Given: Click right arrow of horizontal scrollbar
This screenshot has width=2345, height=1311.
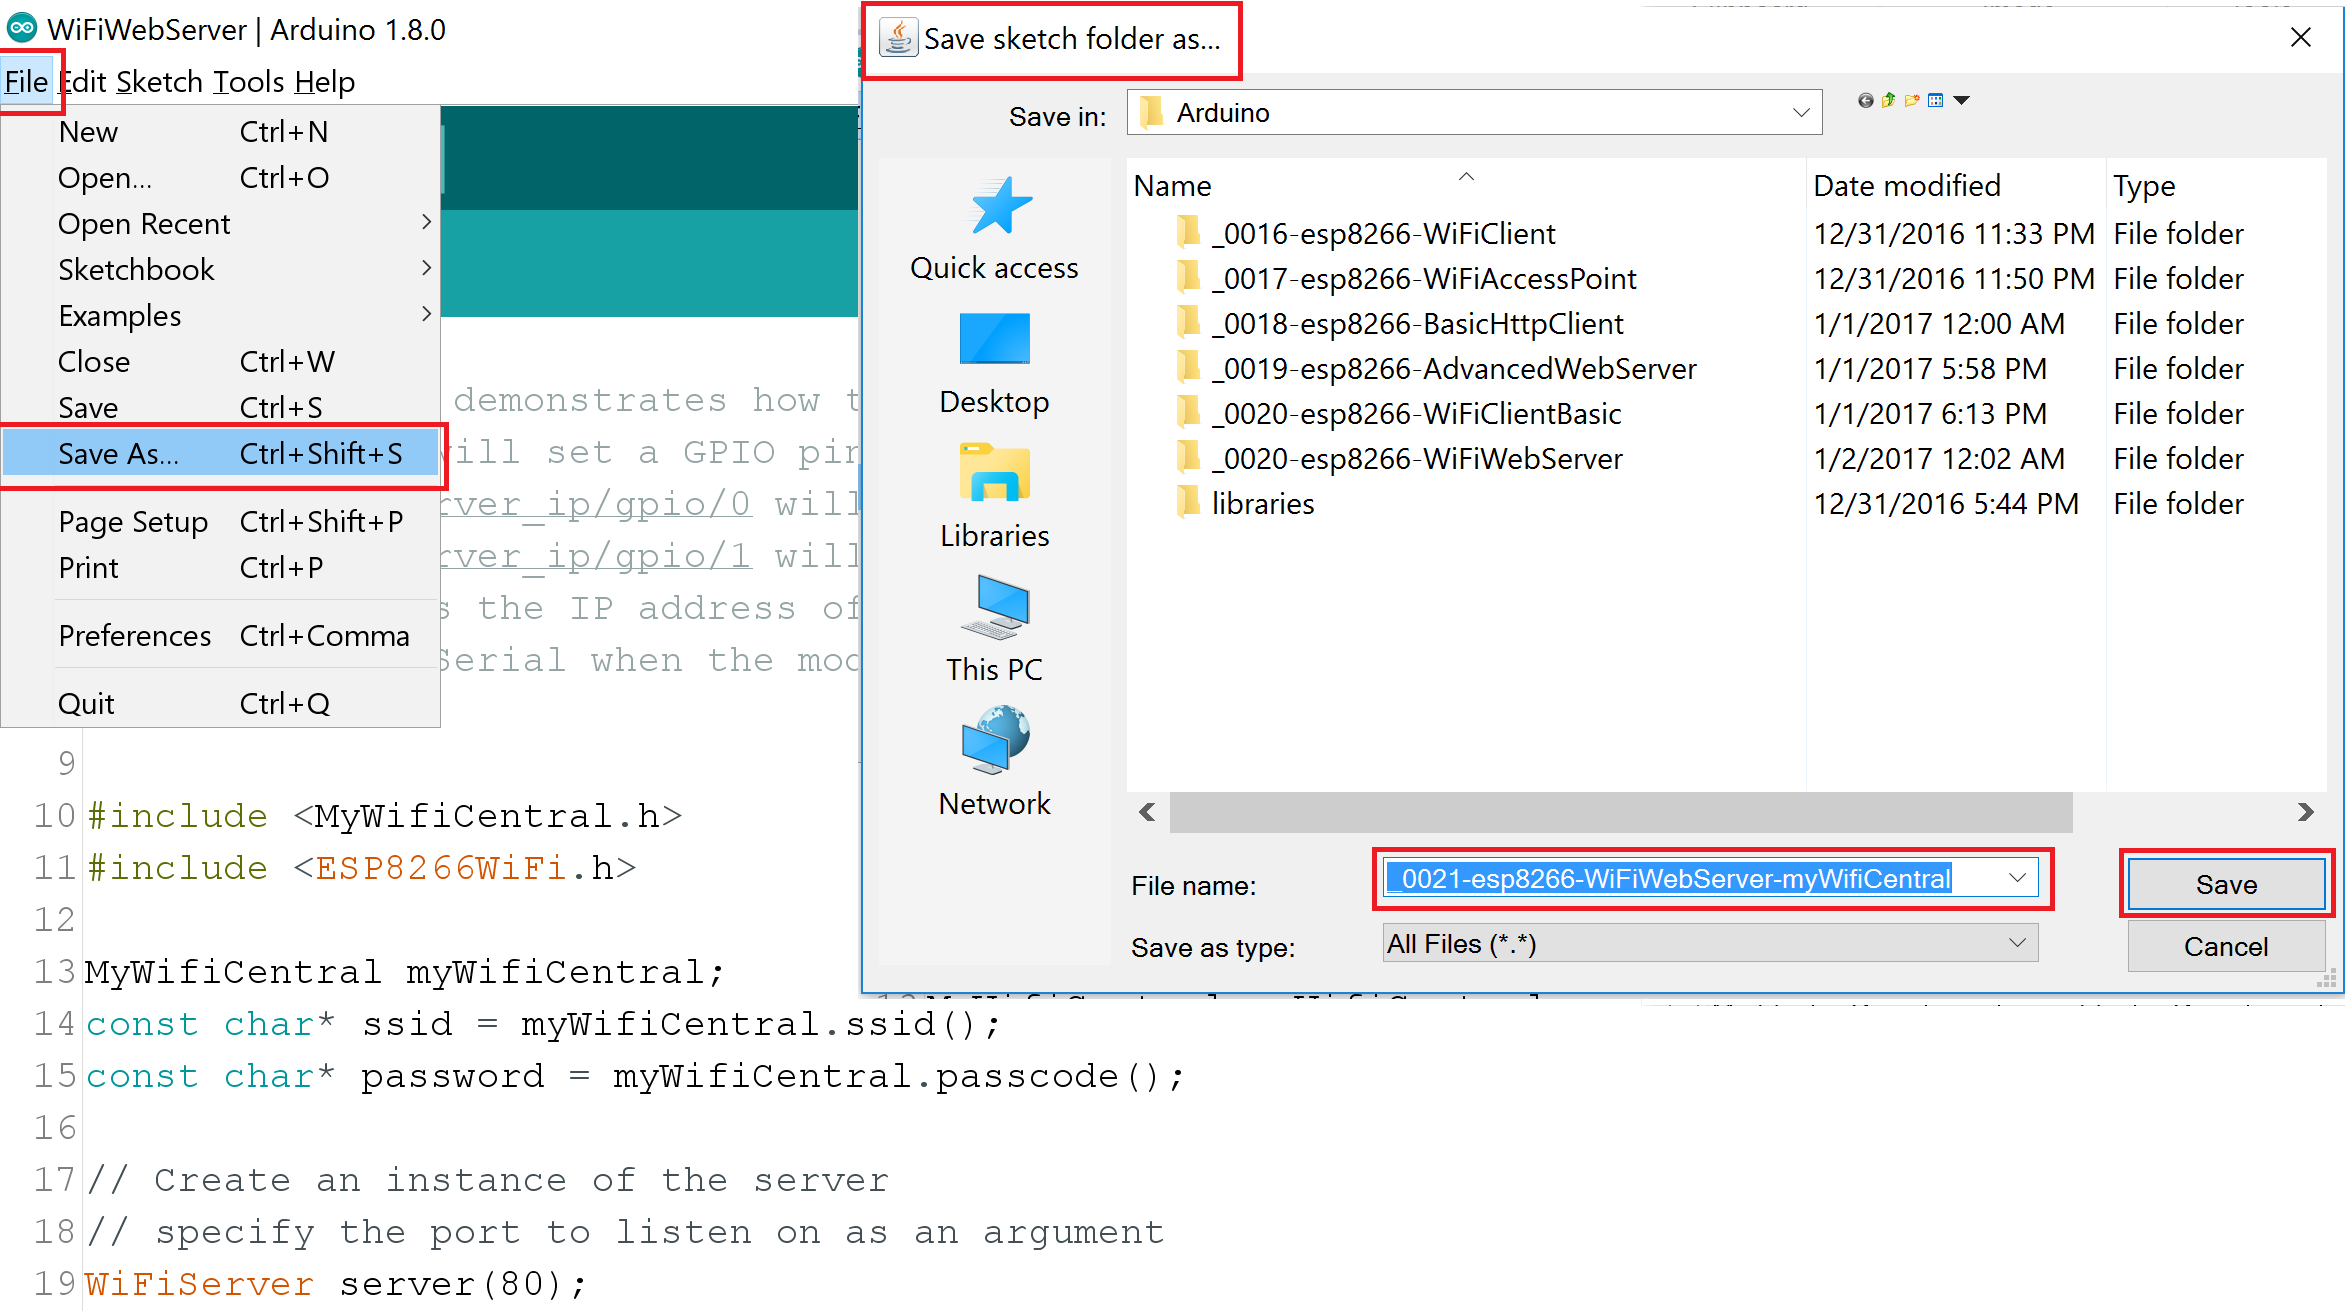Looking at the screenshot, I should point(2305,812).
